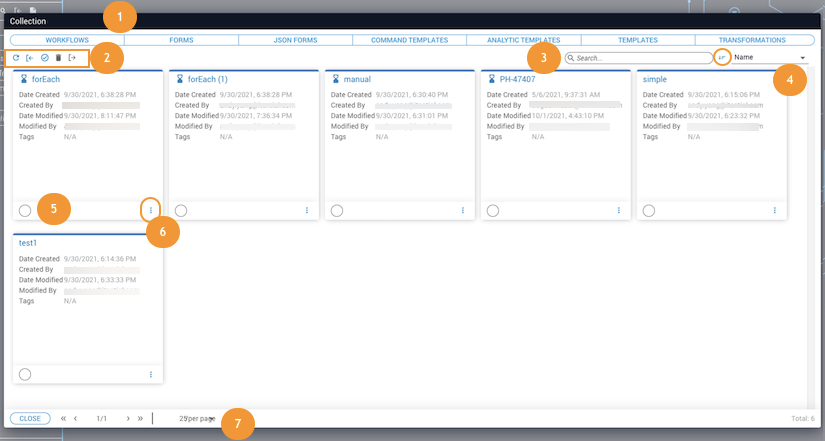825x441 pixels.
Task: Click the refresh collection icon
Action: [16, 58]
